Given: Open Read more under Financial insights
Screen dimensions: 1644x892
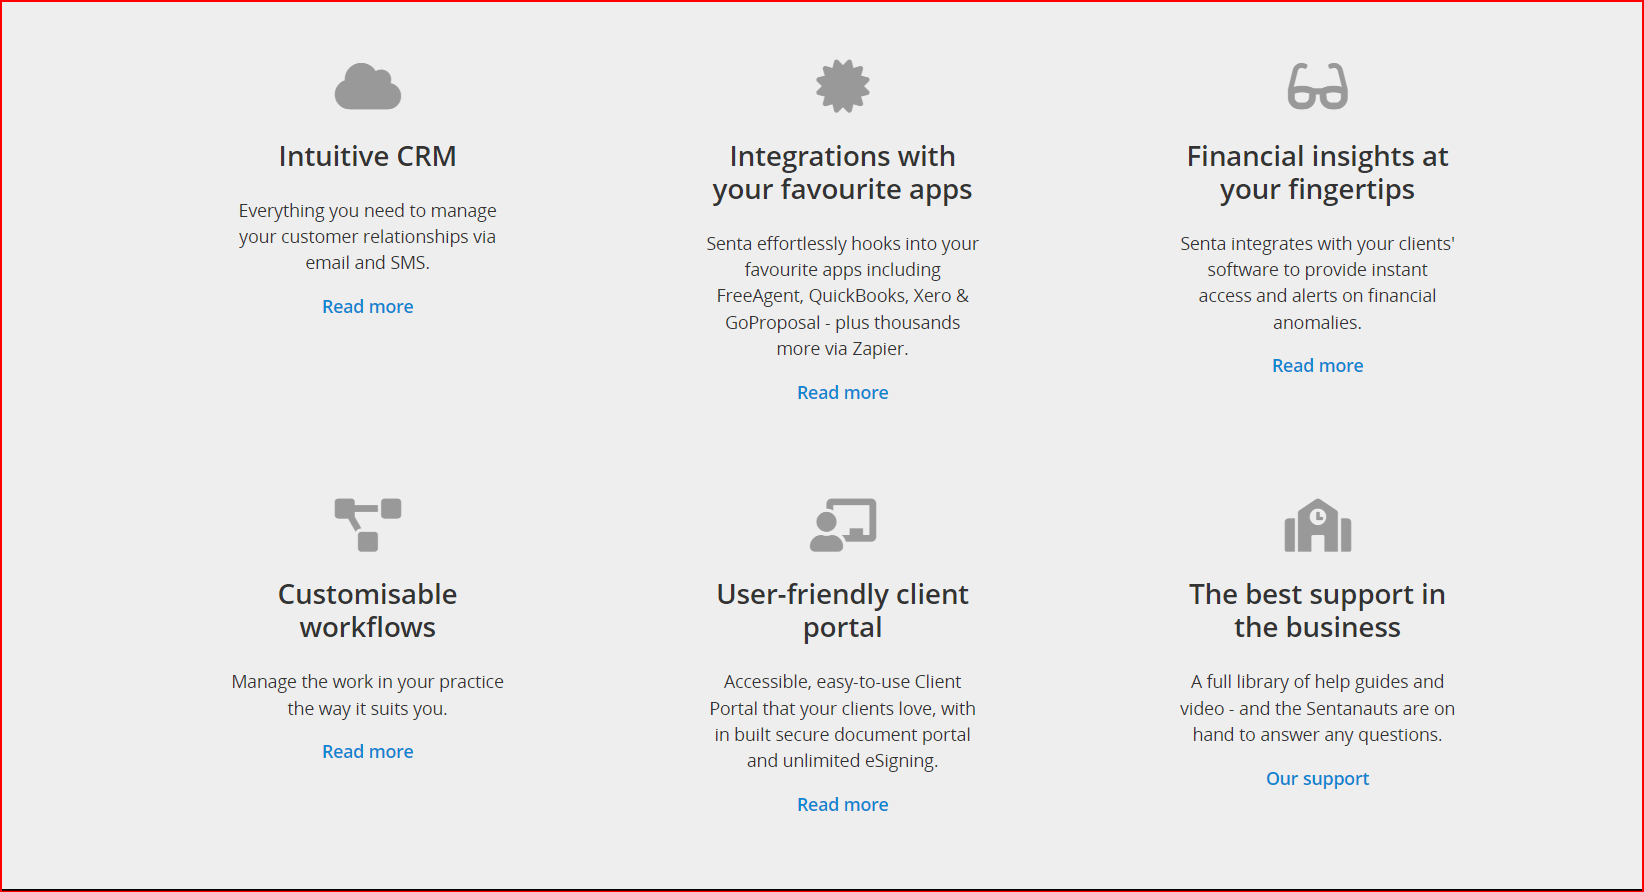Looking at the screenshot, I should [1318, 366].
